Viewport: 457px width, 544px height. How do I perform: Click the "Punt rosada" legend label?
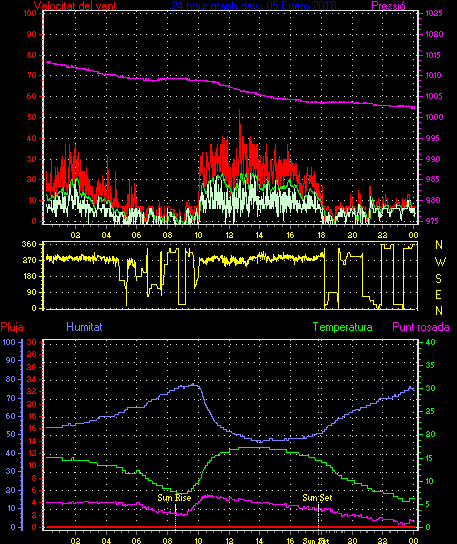(421, 327)
